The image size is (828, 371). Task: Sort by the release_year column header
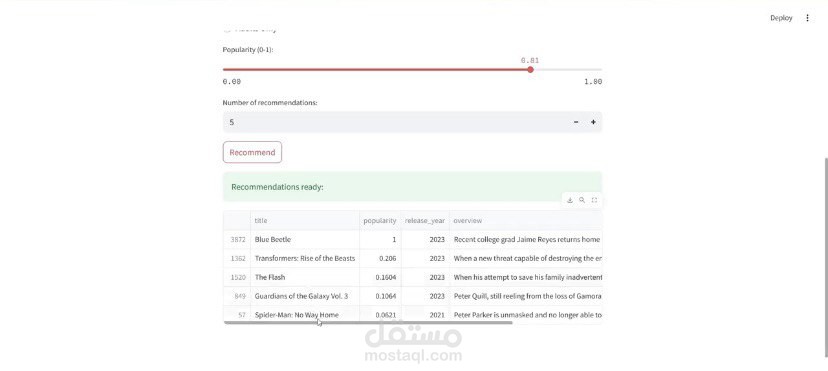coord(425,221)
